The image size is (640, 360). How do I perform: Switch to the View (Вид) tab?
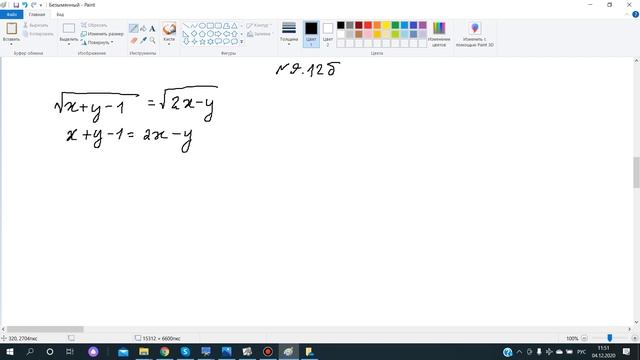tap(60, 14)
